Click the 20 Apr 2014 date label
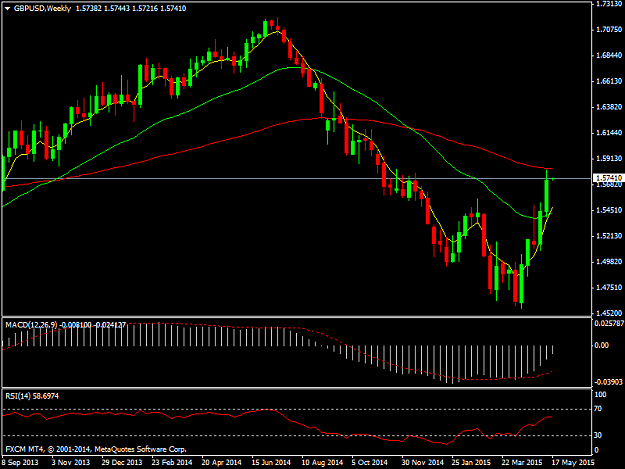Viewport: 625px width, 469px height. click(x=222, y=462)
